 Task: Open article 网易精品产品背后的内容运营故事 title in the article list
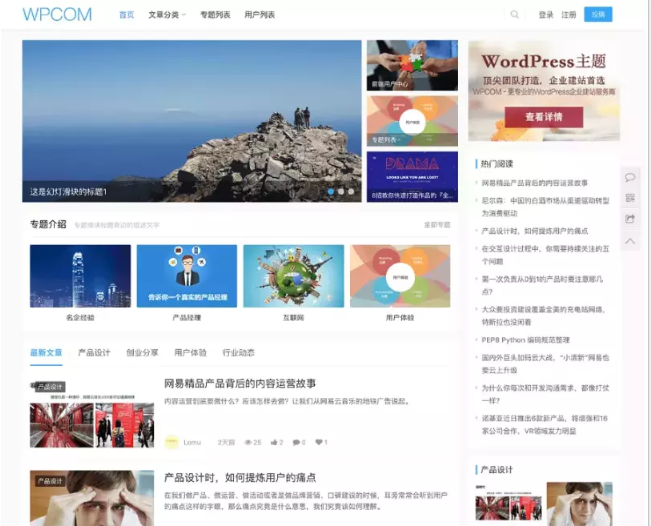(240, 383)
